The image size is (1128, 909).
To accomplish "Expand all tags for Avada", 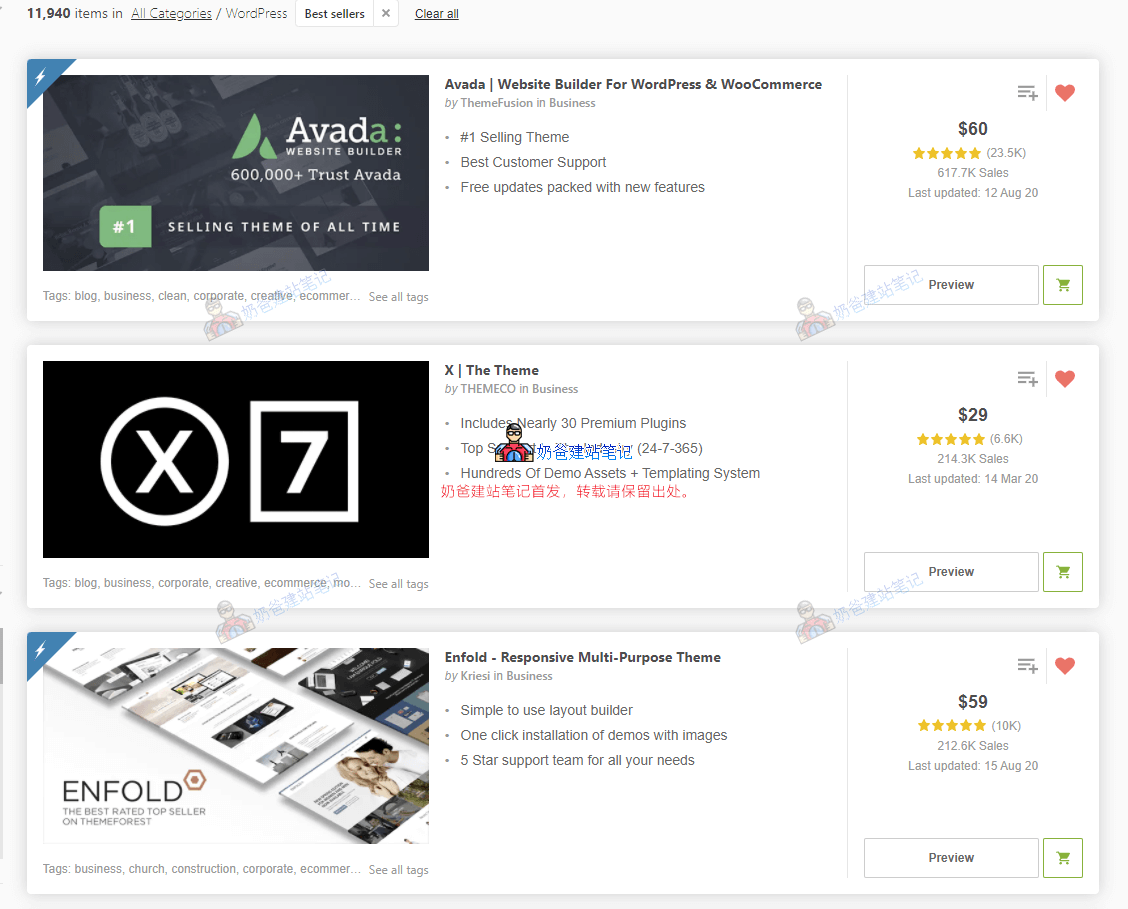I will [398, 297].
